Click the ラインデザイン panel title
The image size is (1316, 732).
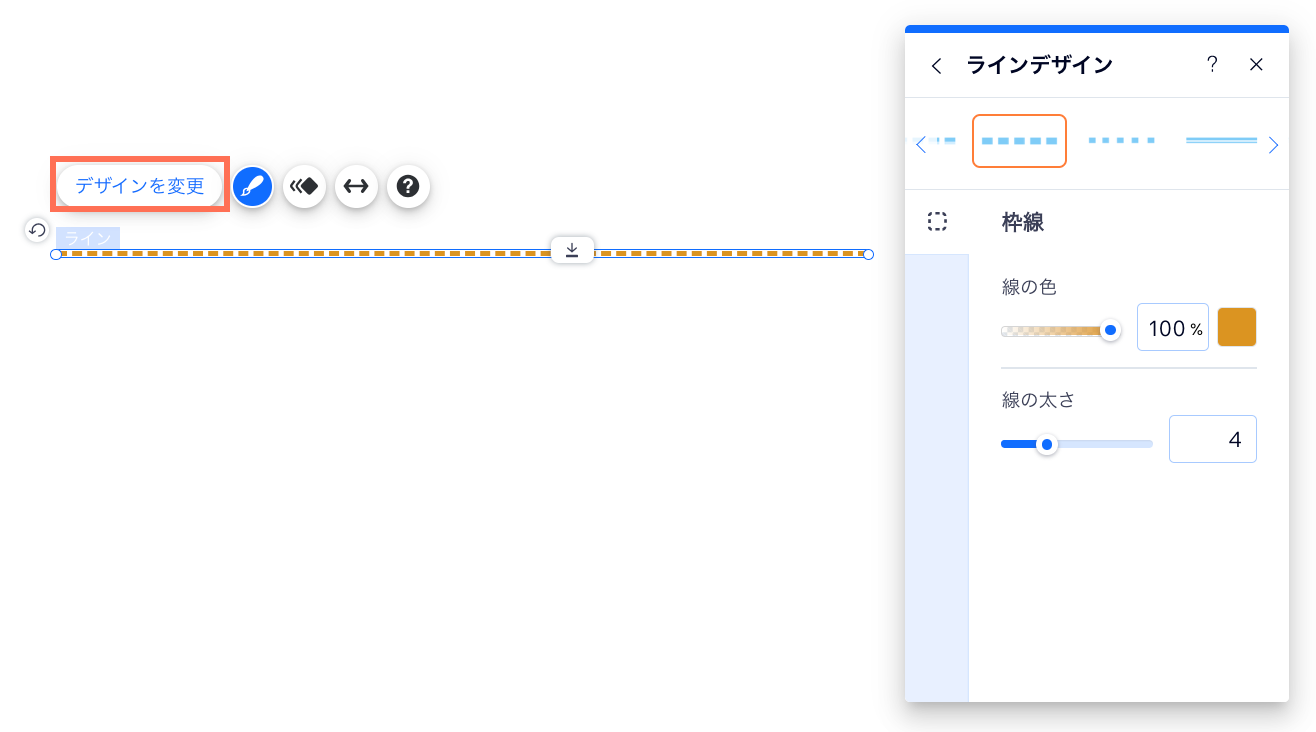(x=1039, y=65)
